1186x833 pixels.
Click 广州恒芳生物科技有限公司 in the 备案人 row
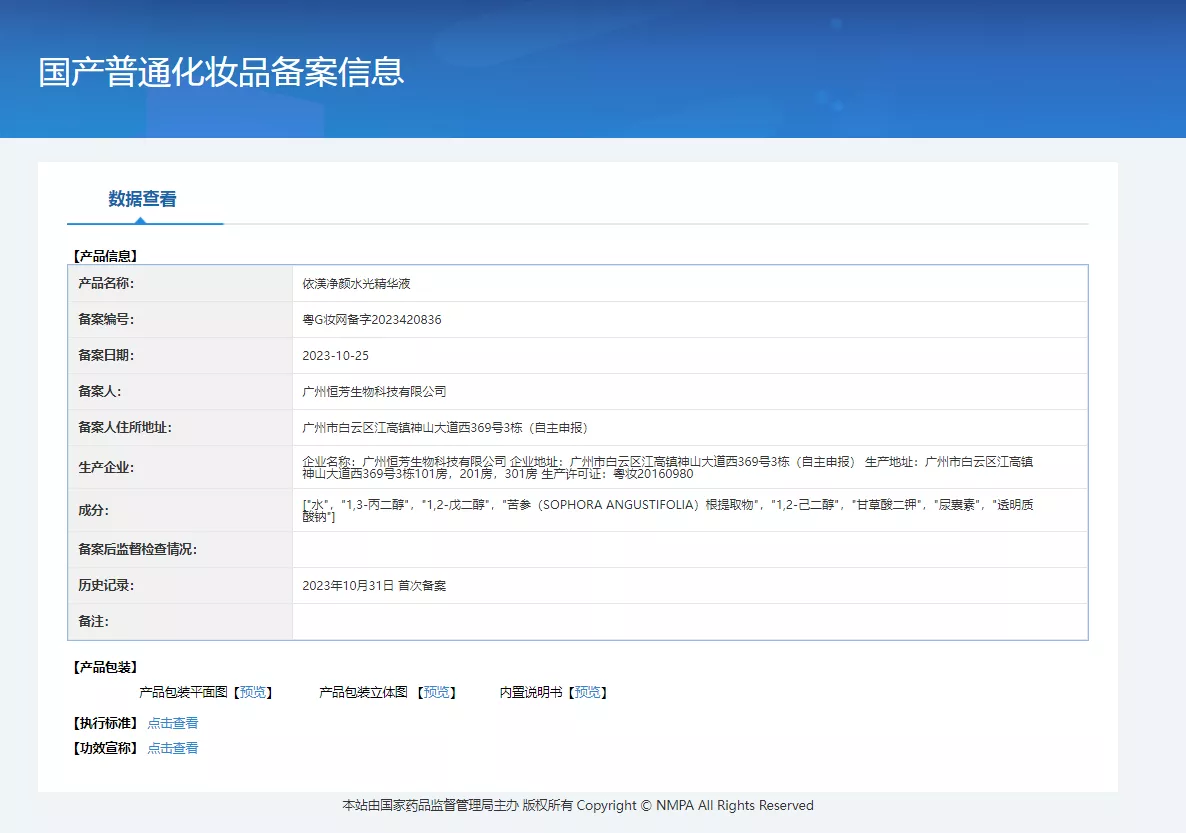[374, 392]
